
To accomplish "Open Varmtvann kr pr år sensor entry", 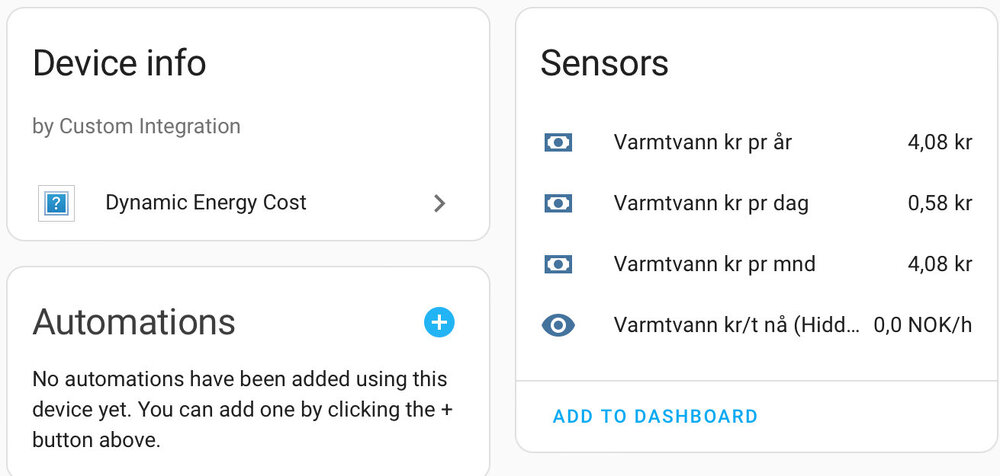I will [703, 142].
